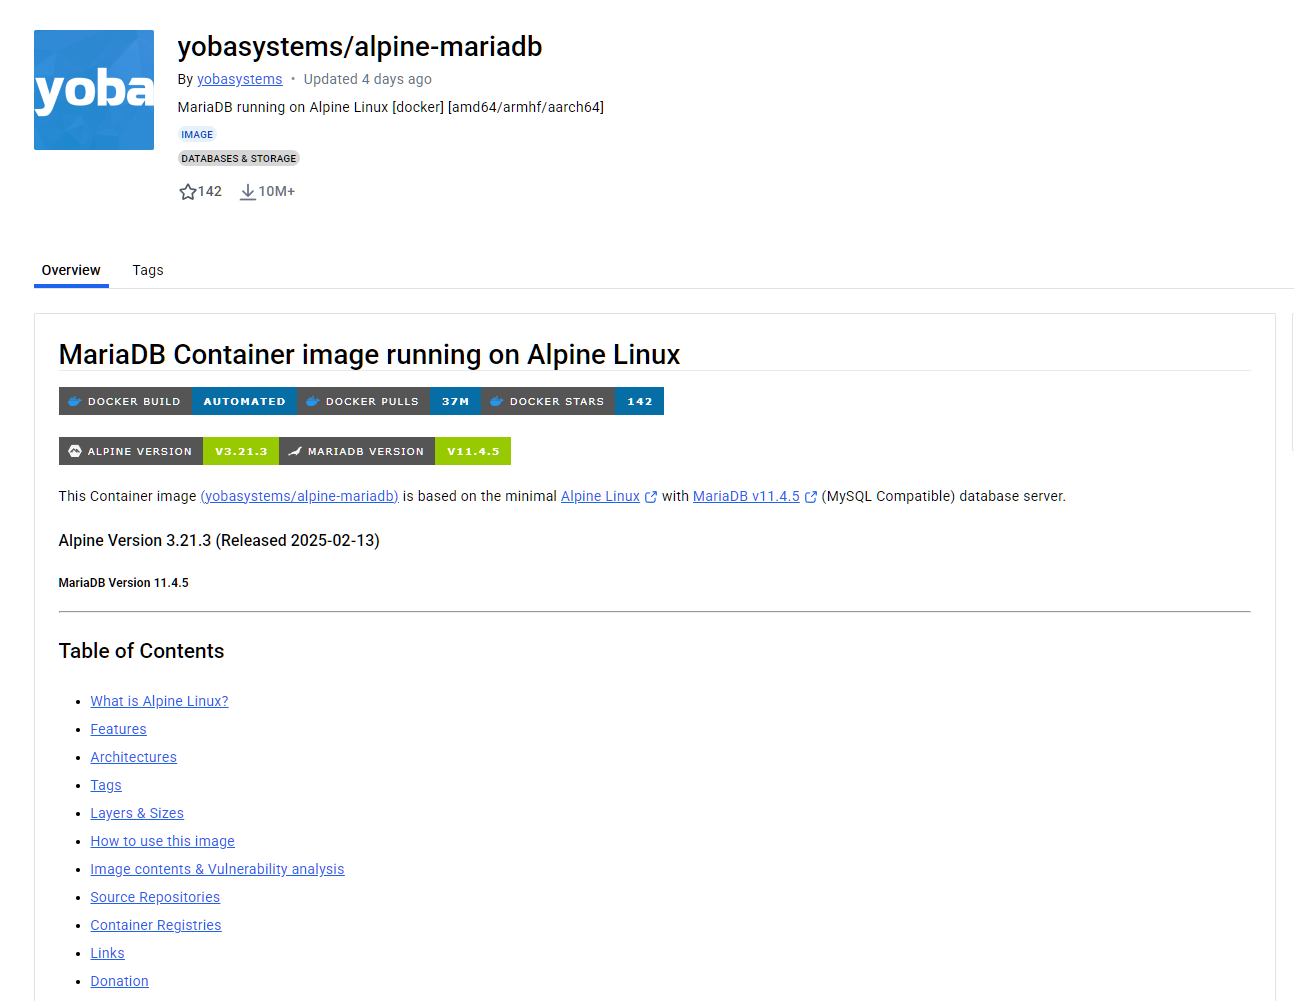Click the star icon next to 142
This screenshot has height=1001, width=1294.
[x=187, y=192]
